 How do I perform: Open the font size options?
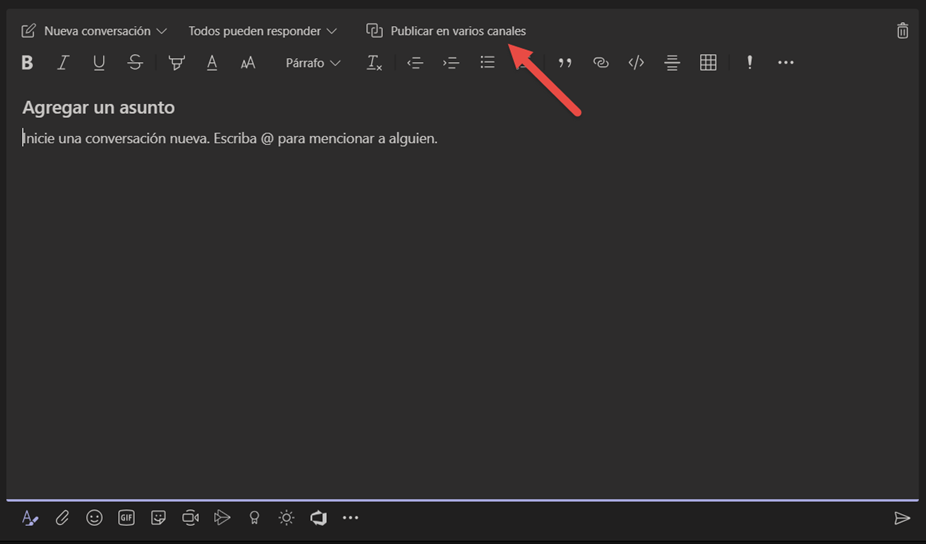[x=248, y=63]
